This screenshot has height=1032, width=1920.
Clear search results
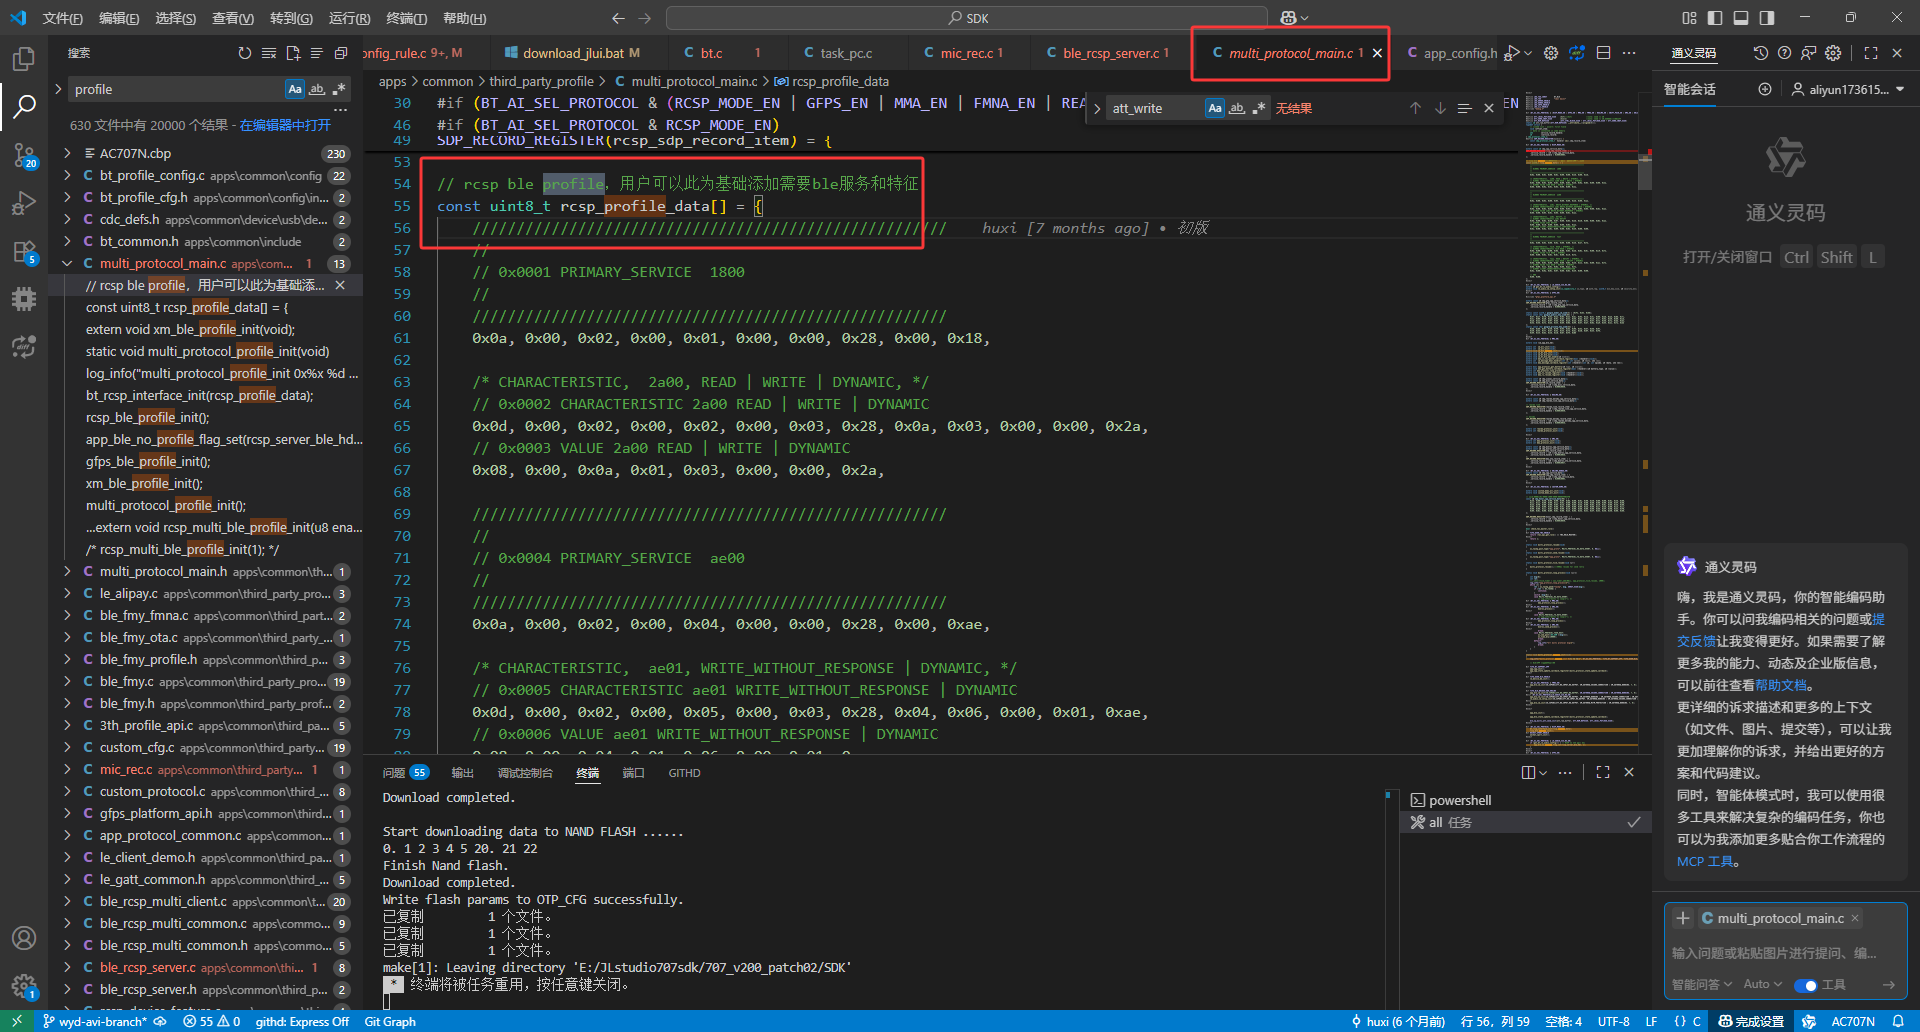(269, 53)
